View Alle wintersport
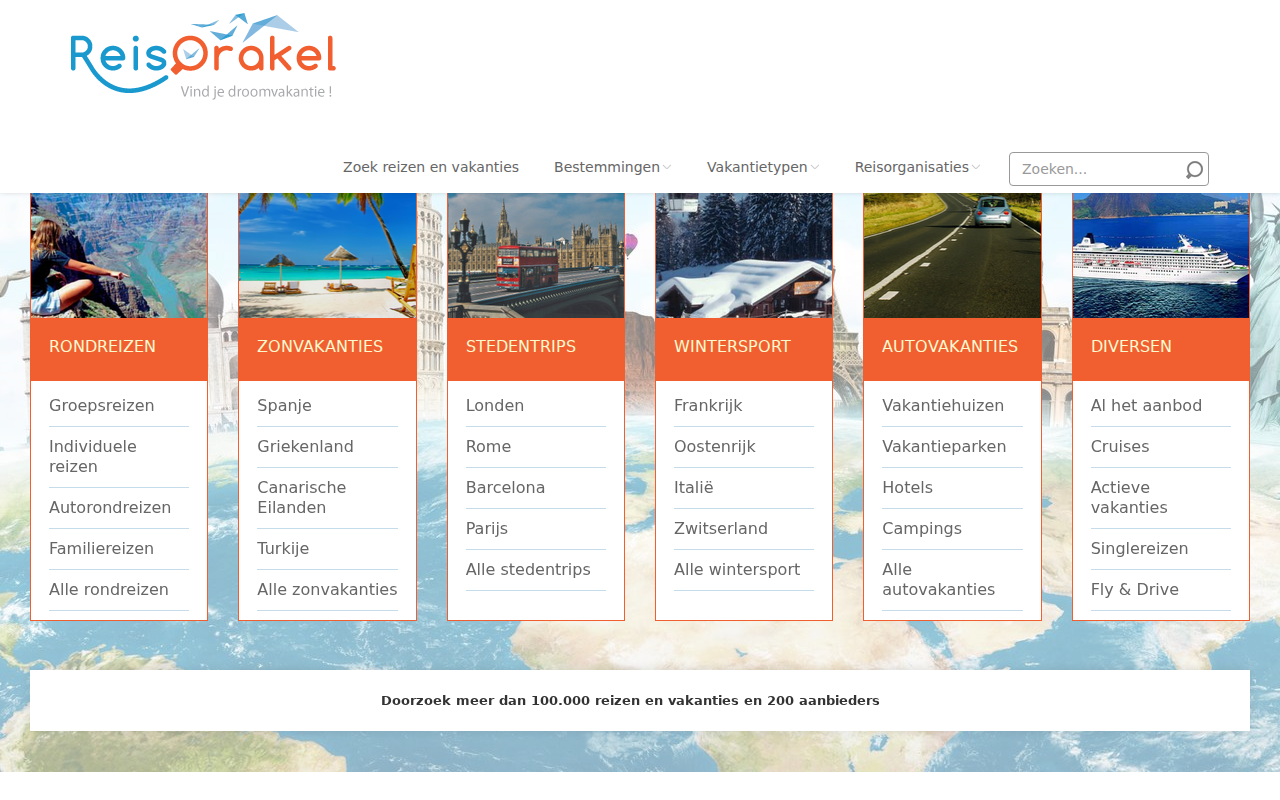The width and height of the screenshot is (1280, 800). (737, 570)
